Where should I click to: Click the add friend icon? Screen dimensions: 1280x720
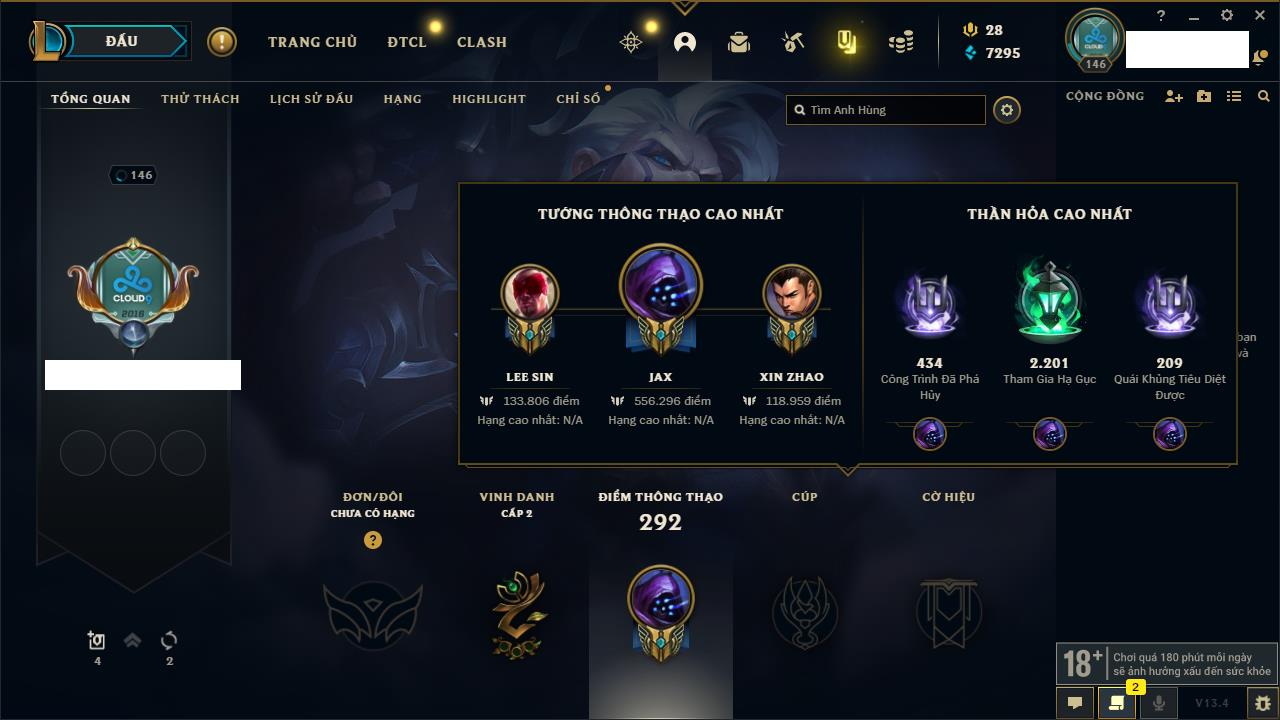pos(1174,96)
